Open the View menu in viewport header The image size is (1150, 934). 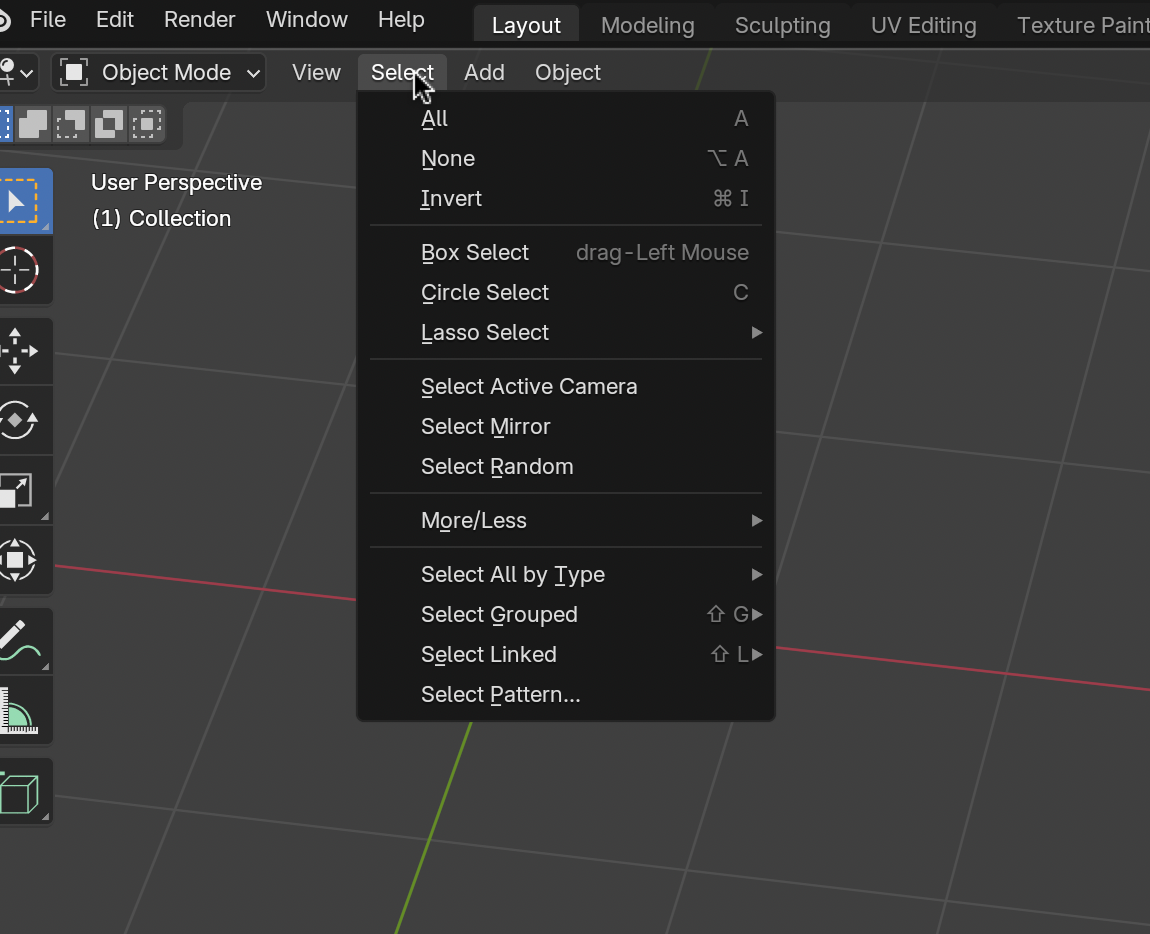316,73
